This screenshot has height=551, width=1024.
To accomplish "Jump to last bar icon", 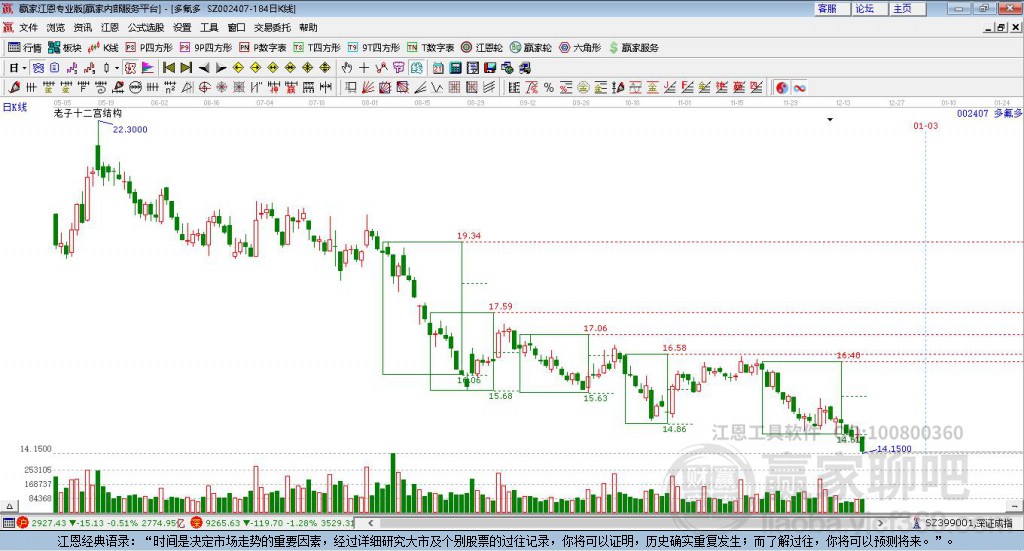I will point(186,68).
